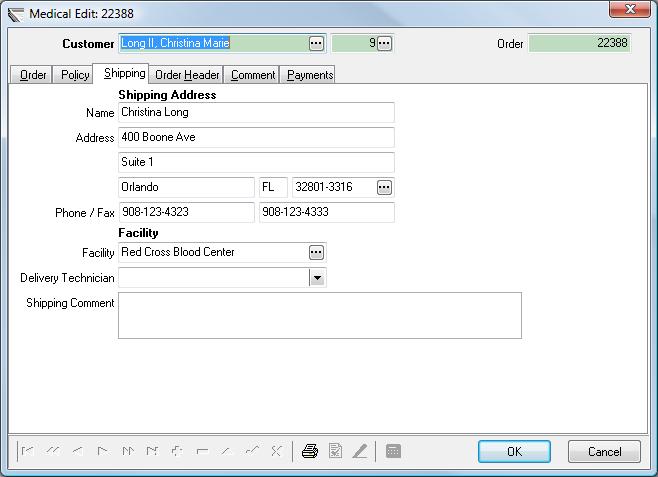Image resolution: width=658 pixels, height=477 pixels.
Task: Go to first record navigation icon
Action: (x=27, y=451)
